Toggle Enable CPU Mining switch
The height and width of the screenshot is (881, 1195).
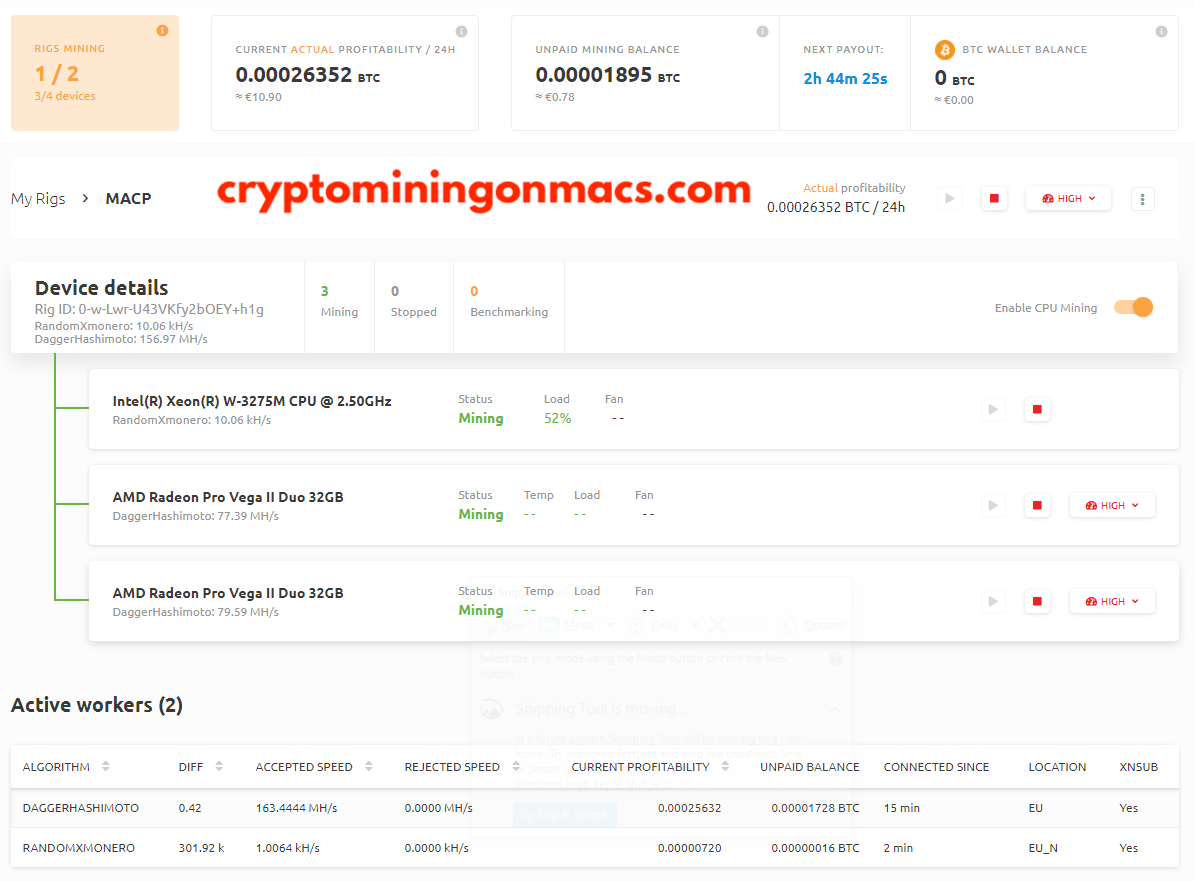coord(1133,307)
